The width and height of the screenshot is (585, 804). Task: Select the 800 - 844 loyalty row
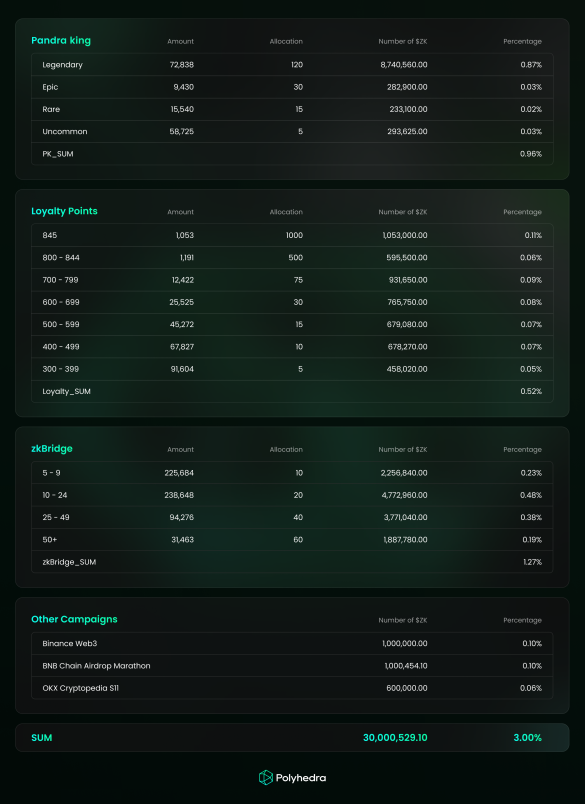[x=292, y=257]
